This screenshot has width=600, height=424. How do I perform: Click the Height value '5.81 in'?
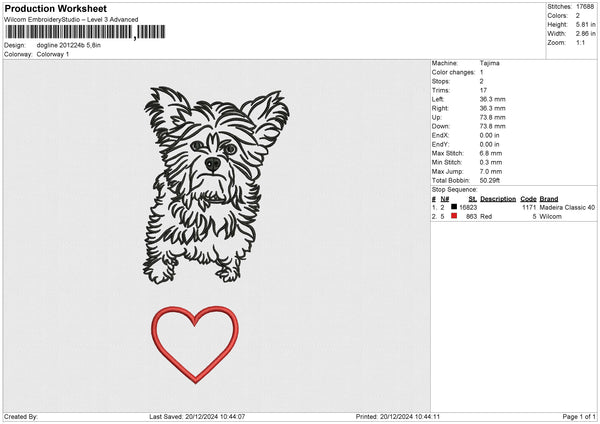[585, 24]
